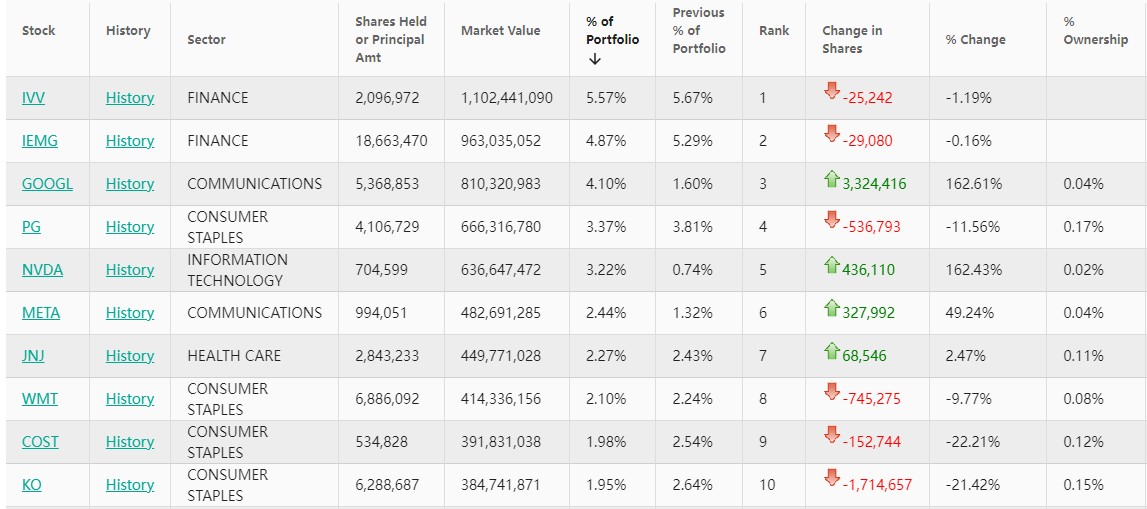The image size is (1147, 509).
Task: Click the green up arrow for NVDA
Action: click(x=831, y=266)
